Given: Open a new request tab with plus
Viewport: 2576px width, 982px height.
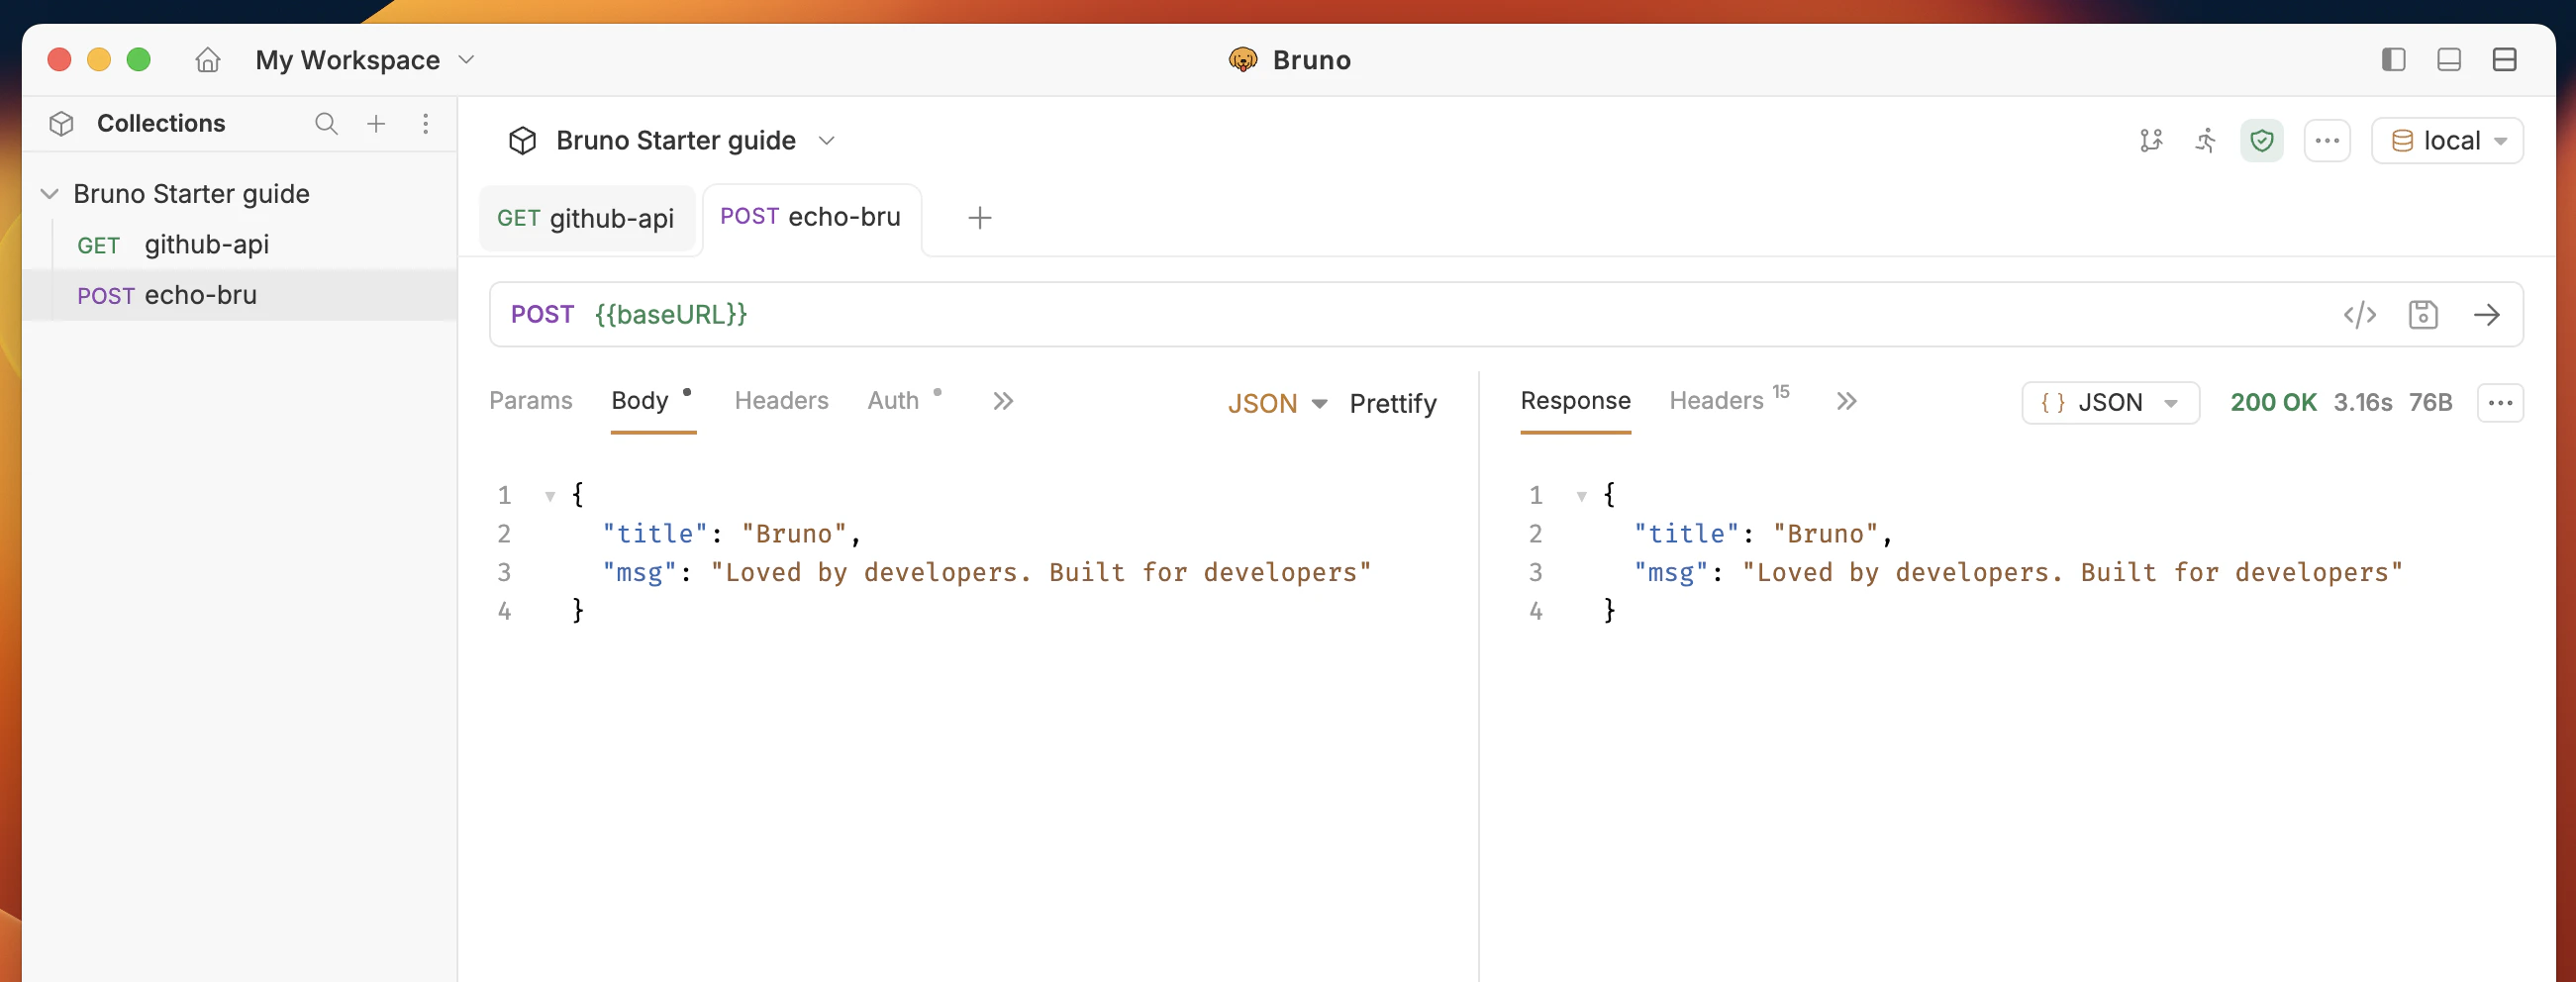Looking at the screenshot, I should click(980, 218).
